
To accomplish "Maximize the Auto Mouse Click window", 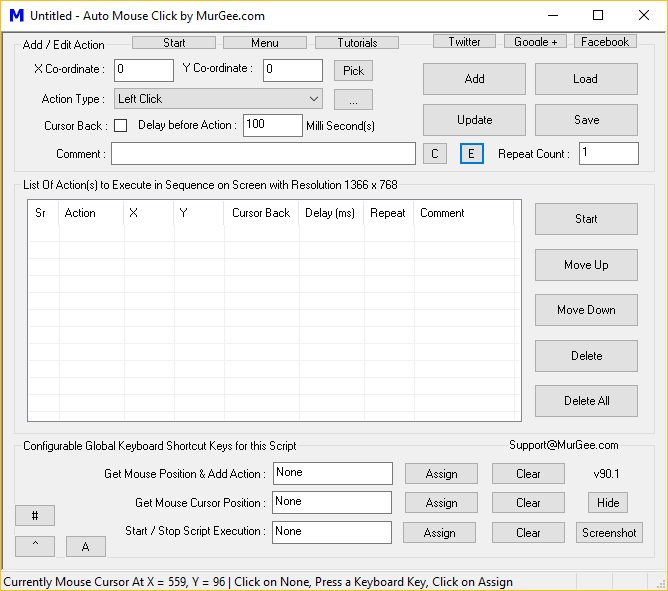I will pos(598,15).
